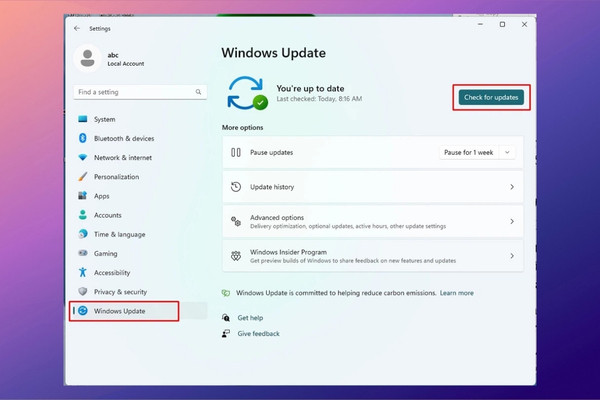This screenshot has height=400, width=600.
Task: Click the Personalization paintbrush icon
Action: (83, 176)
